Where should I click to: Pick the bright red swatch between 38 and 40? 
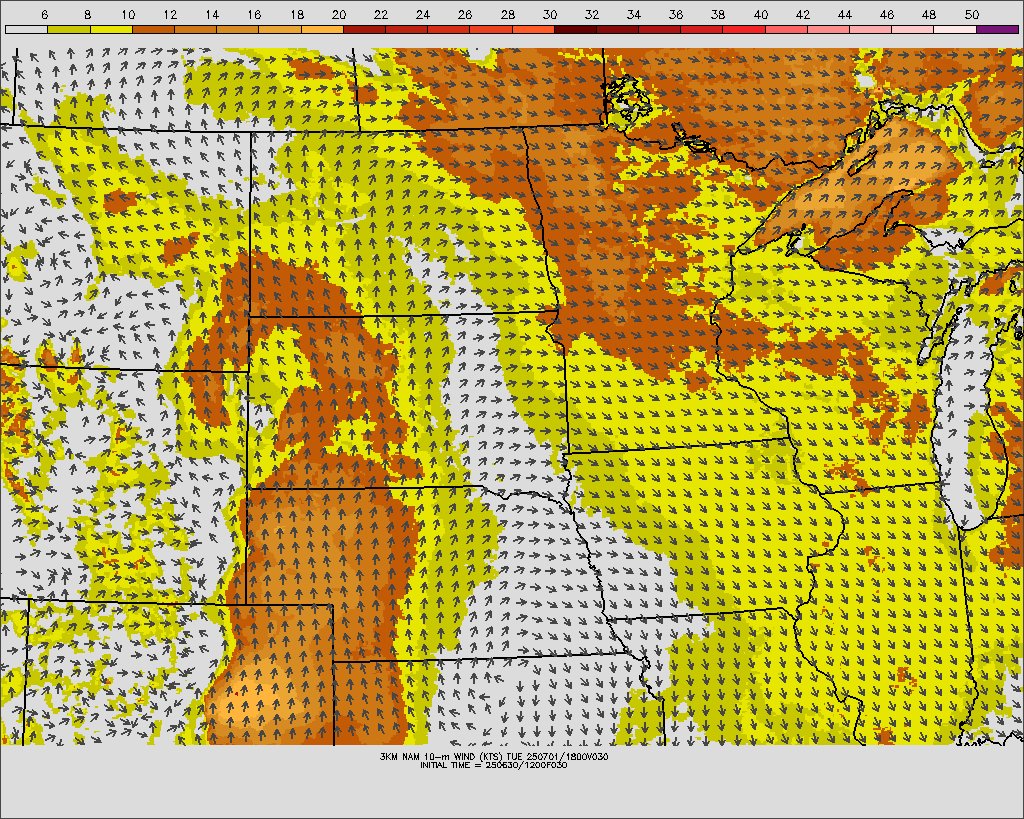744,29
